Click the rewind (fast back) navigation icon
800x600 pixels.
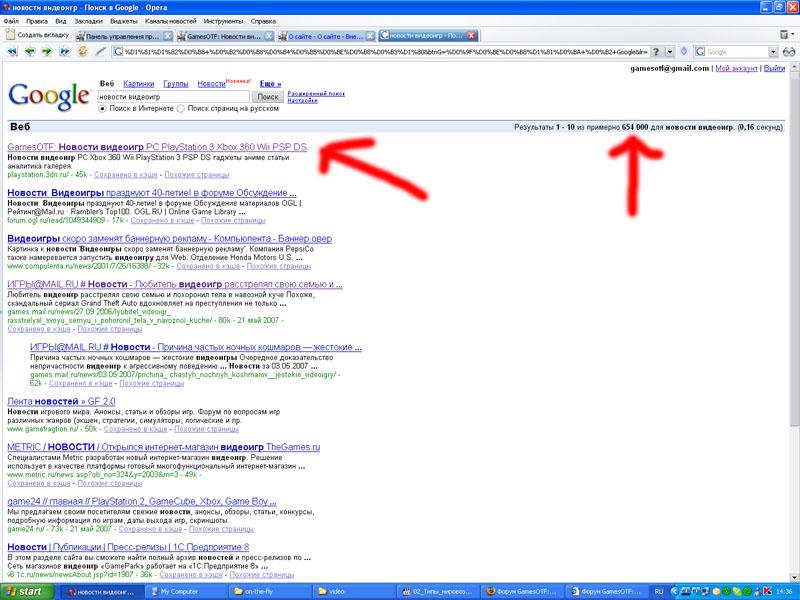point(12,52)
